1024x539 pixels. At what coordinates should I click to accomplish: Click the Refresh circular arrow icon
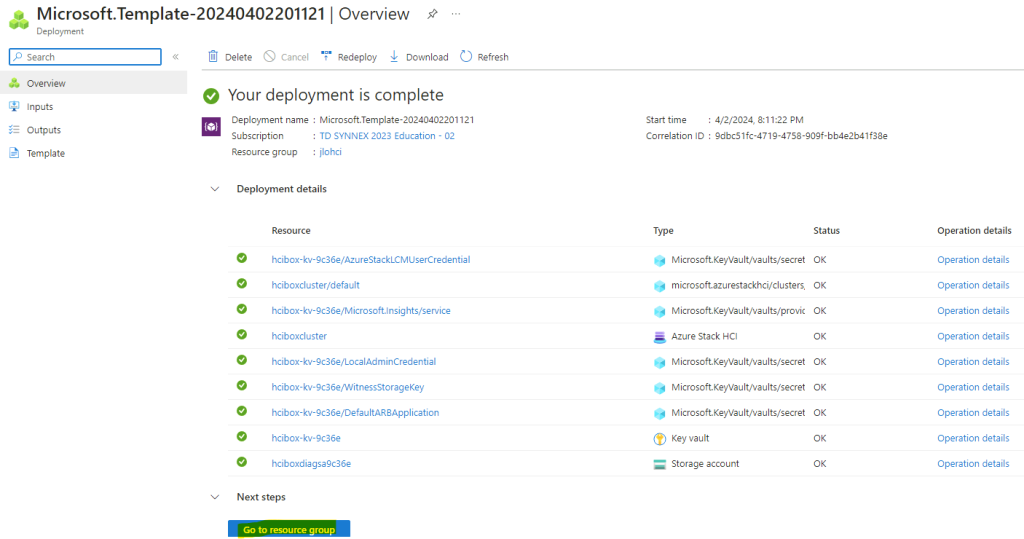pyautogui.click(x=466, y=56)
